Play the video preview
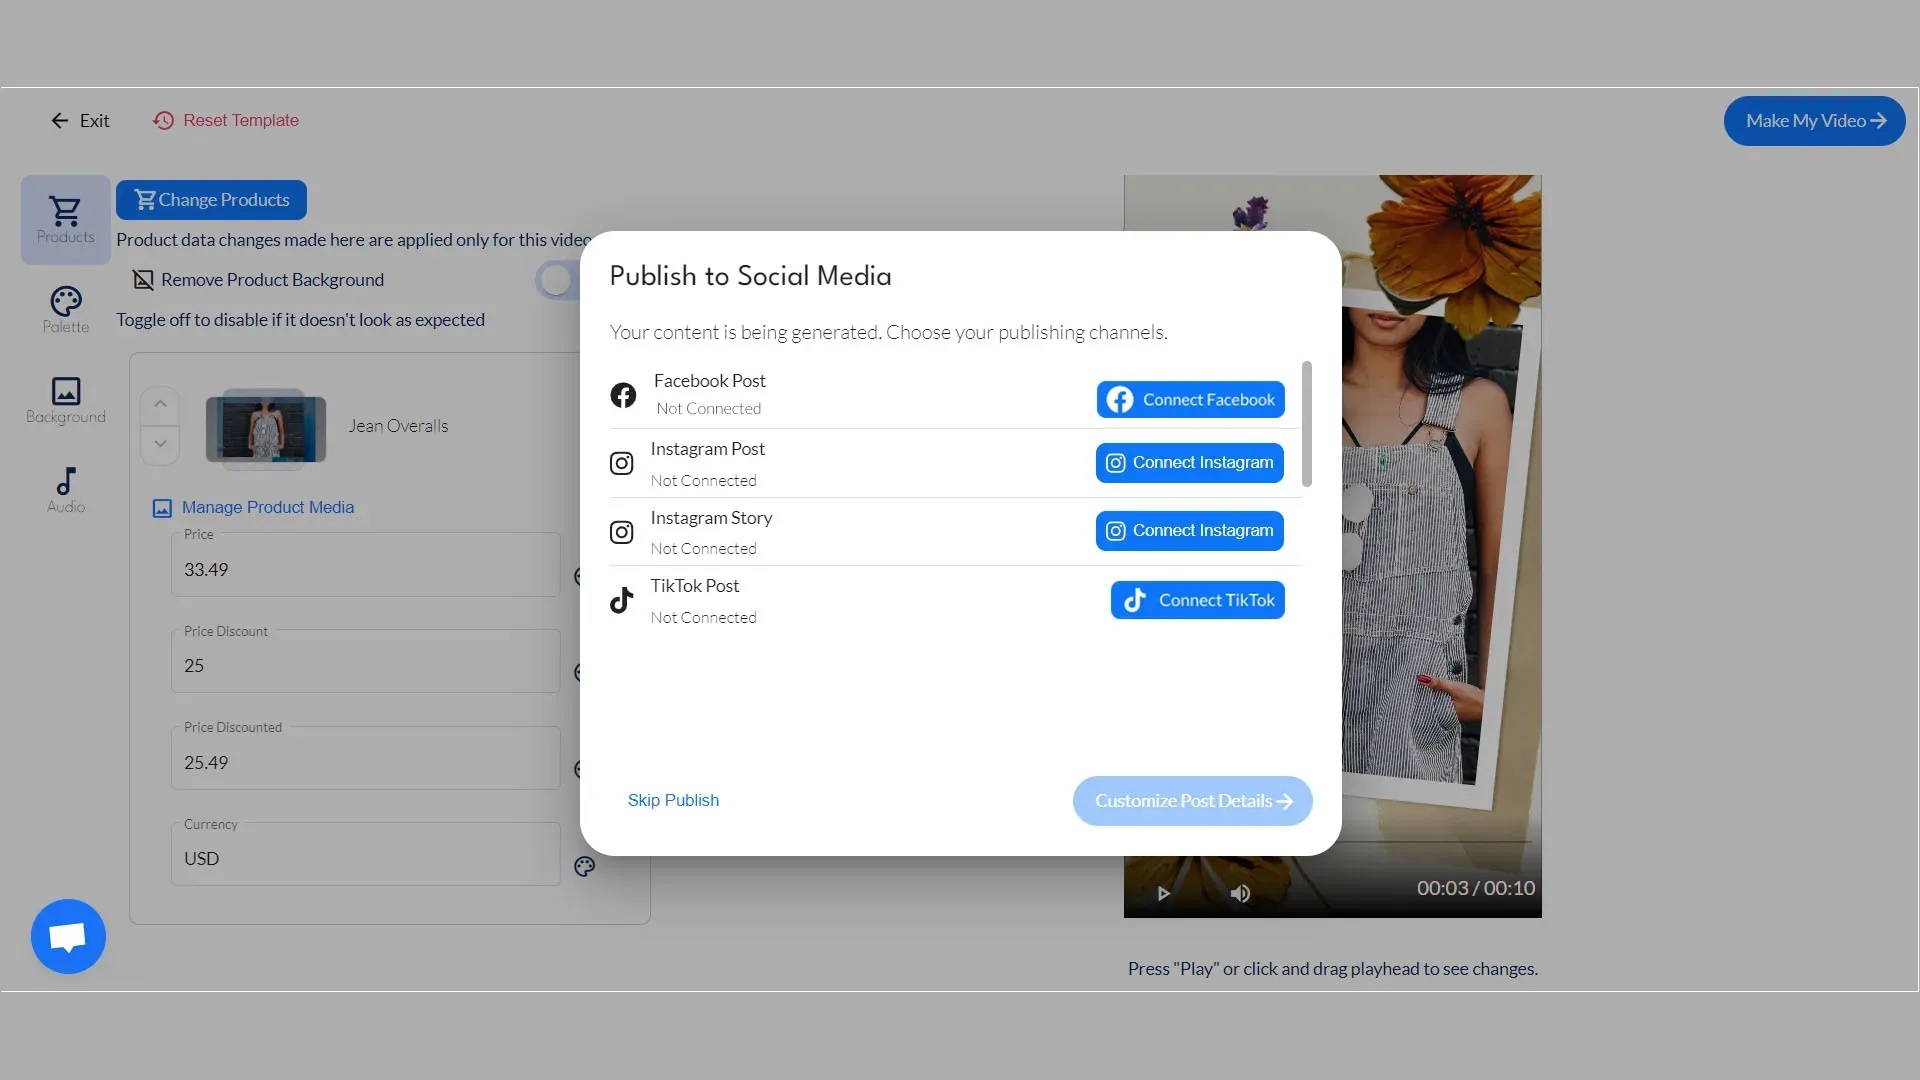 coord(1163,893)
